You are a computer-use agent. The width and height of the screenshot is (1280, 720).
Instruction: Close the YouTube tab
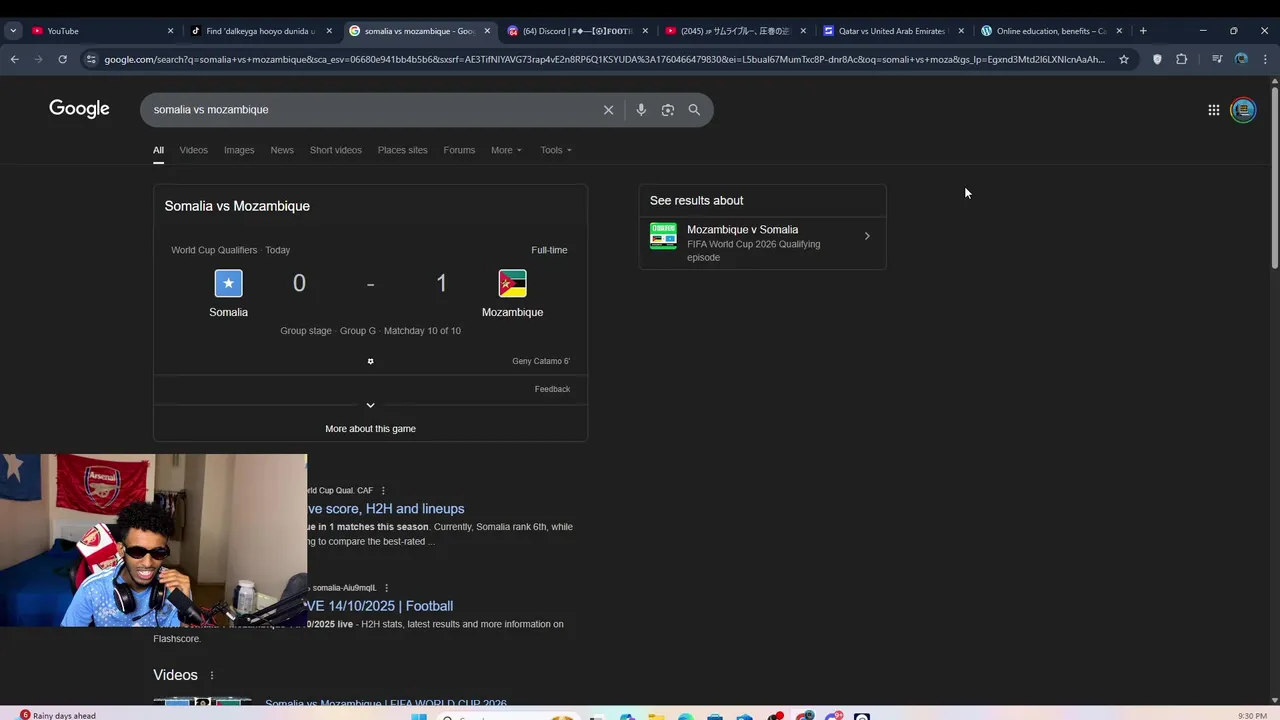click(x=170, y=31)
